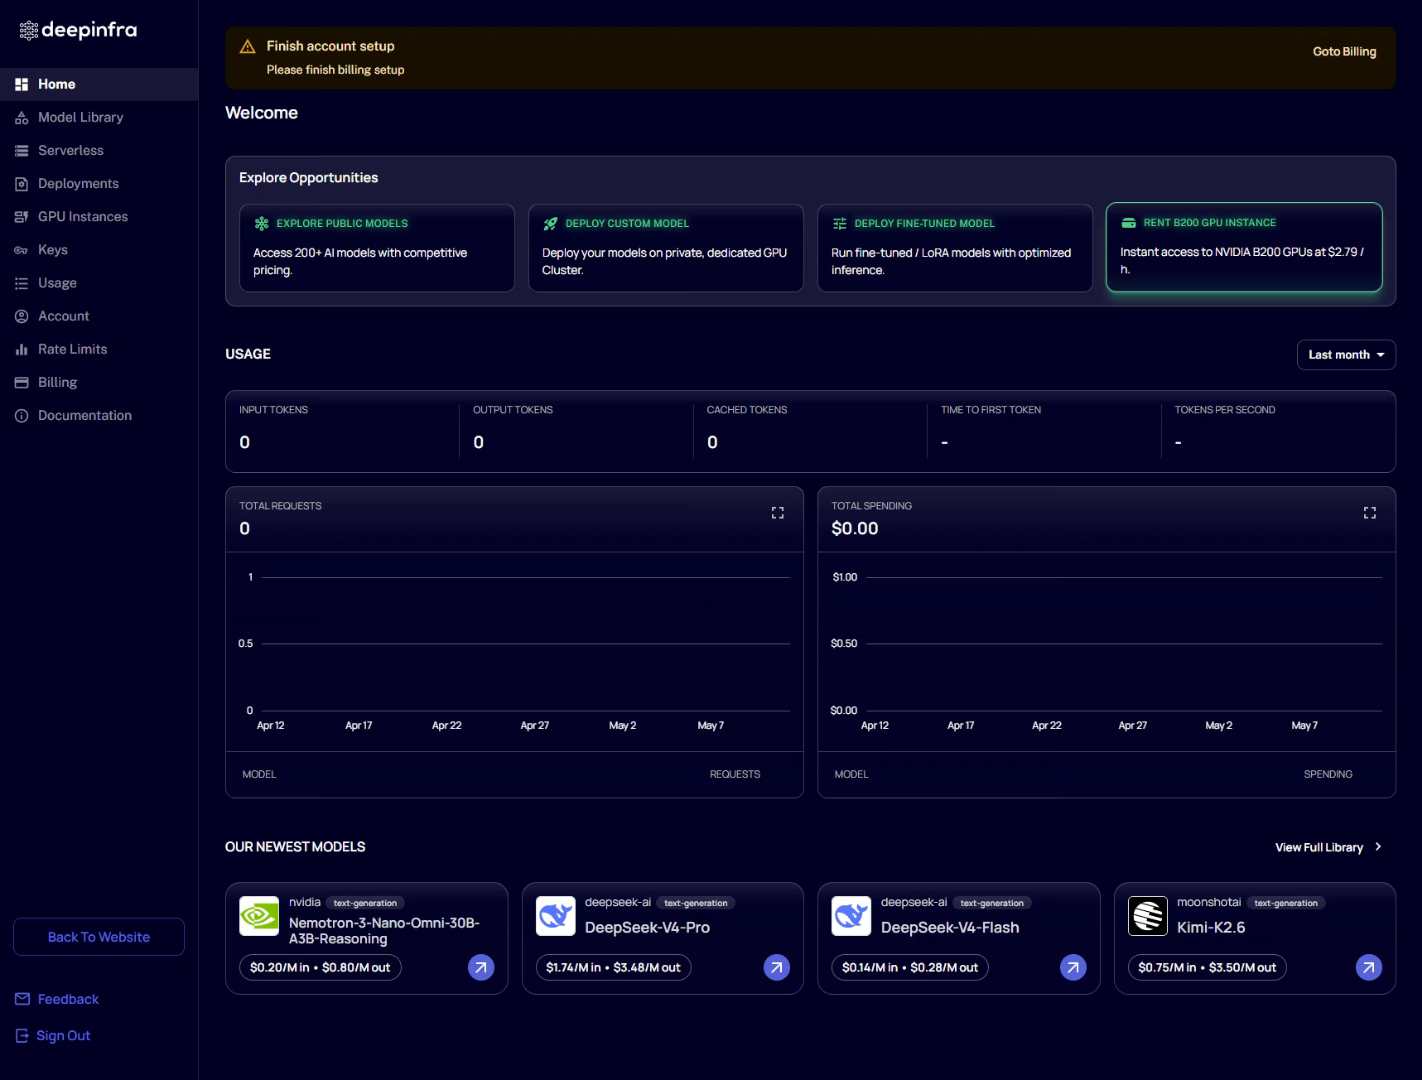Click the $0.20/M in • $0.80/M out price pill
Screen dimensions: 1422x1080
320,967
